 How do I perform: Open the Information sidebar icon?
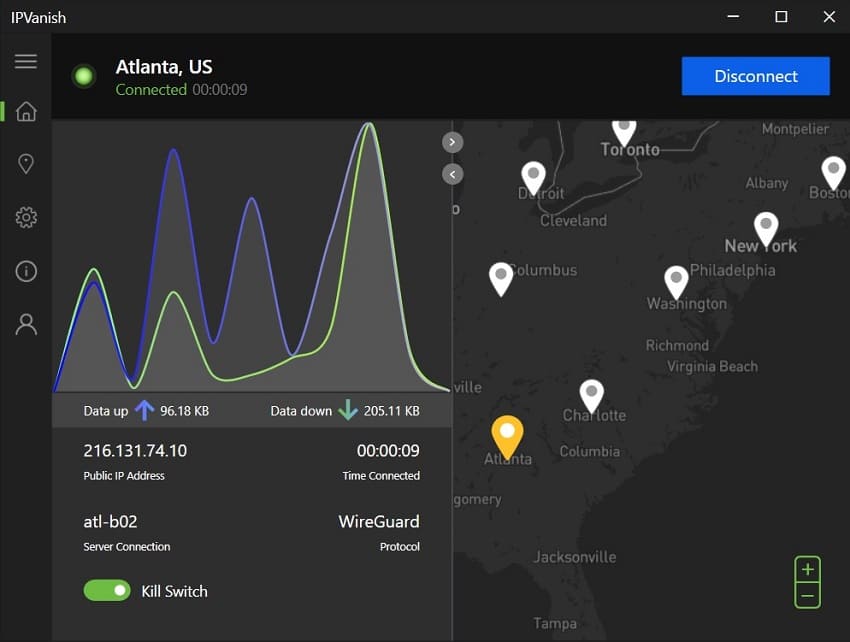click(26, 271)
